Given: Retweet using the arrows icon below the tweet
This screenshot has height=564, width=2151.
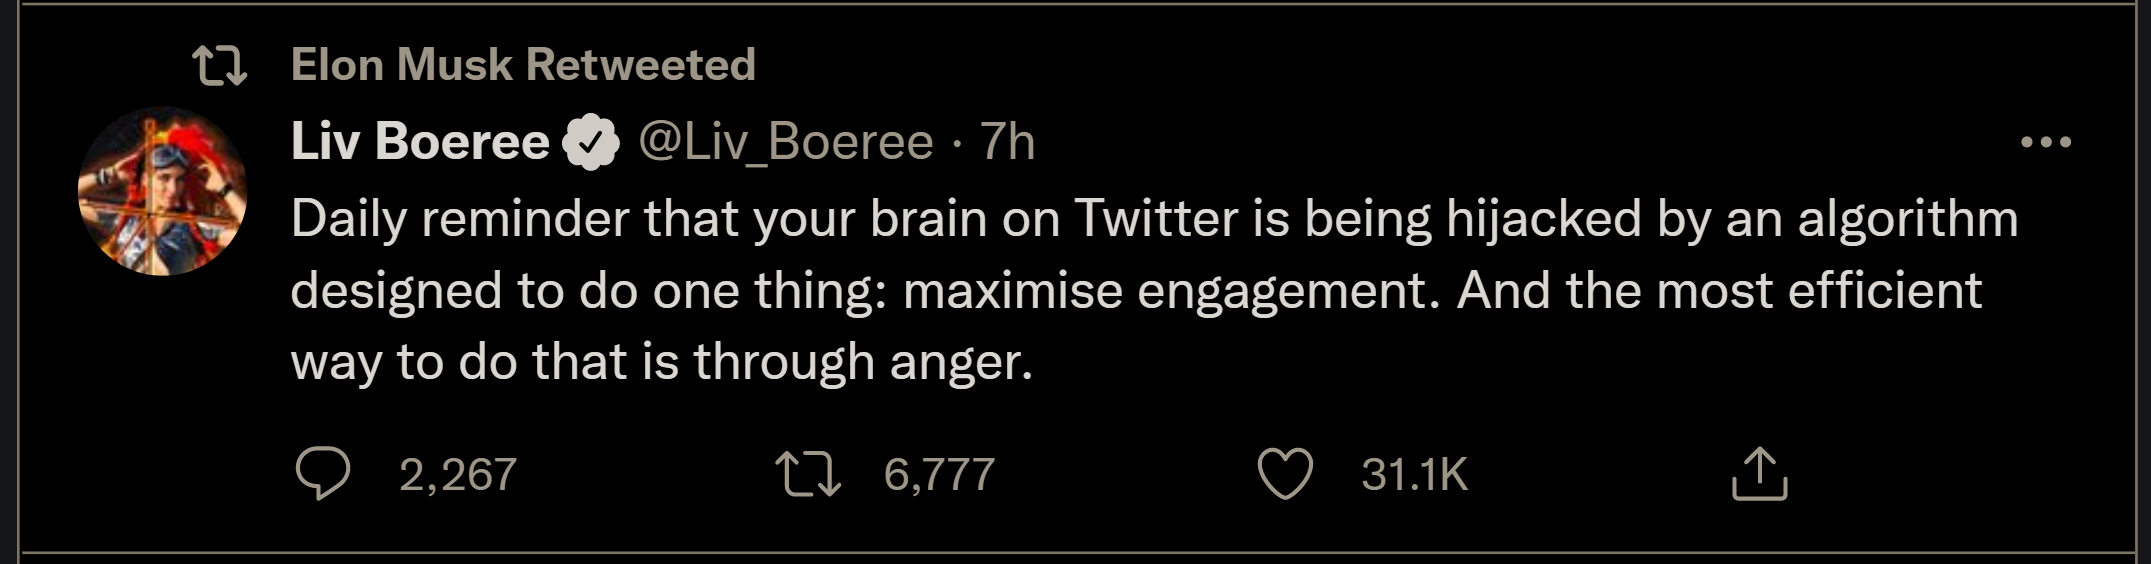Looking at the screenshot, I should (809, 474).
